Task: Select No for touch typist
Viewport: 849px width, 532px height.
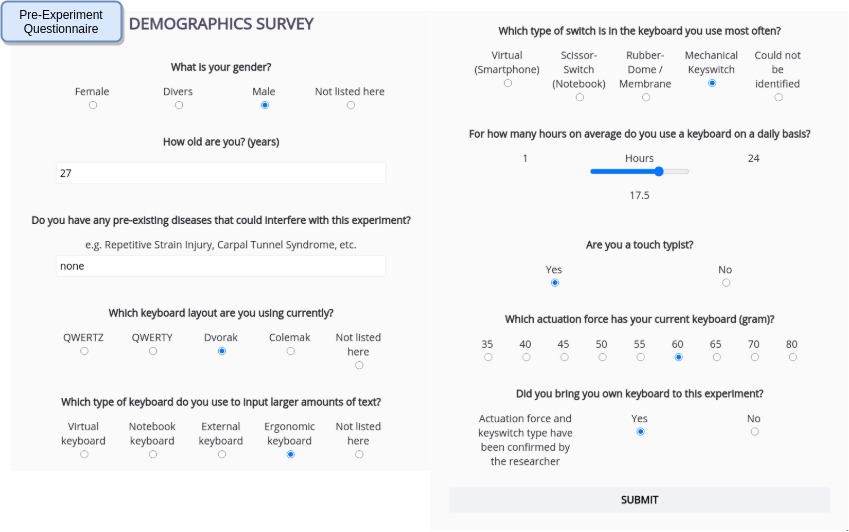Action: [x=725, y=283]
